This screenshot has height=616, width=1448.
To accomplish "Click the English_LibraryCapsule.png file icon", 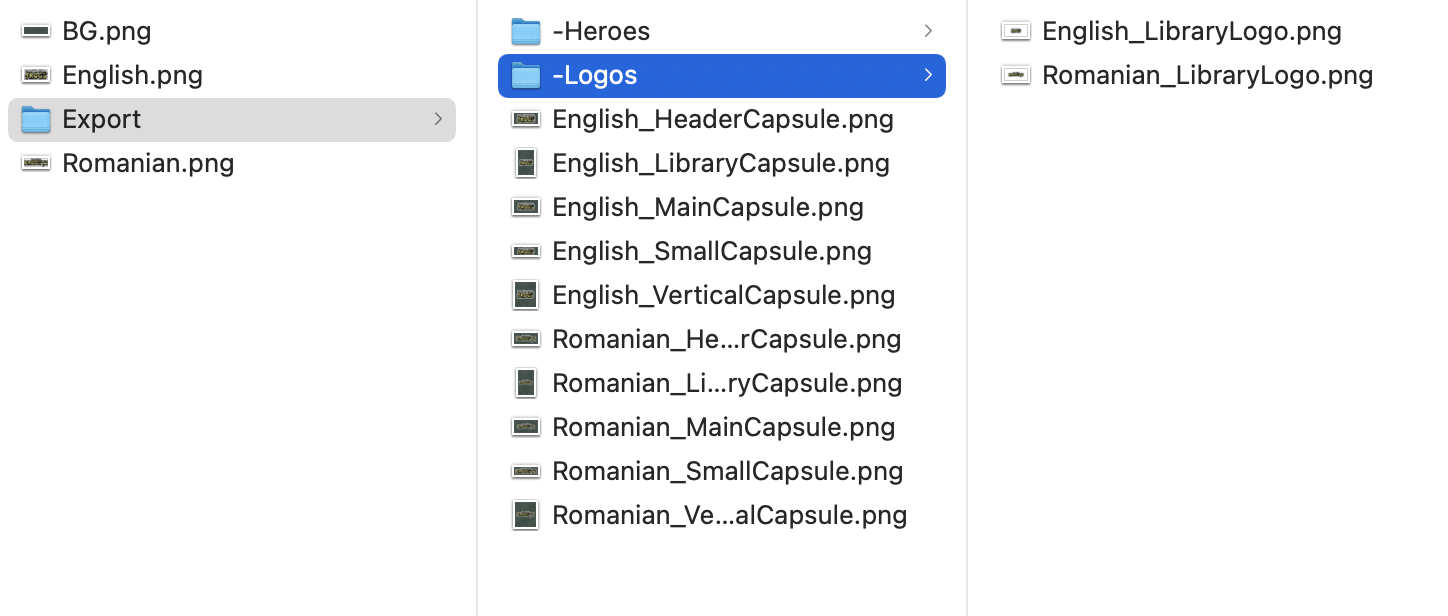I will [526, 163].
